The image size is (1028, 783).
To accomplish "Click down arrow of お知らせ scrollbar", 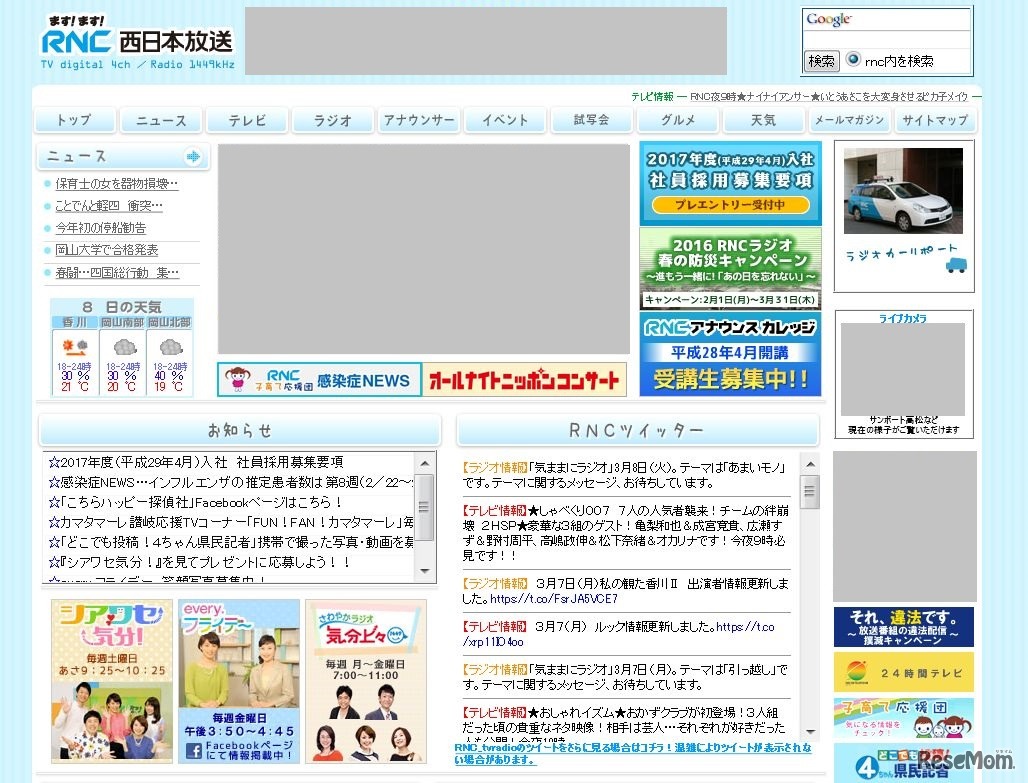I will coord(425,571).
